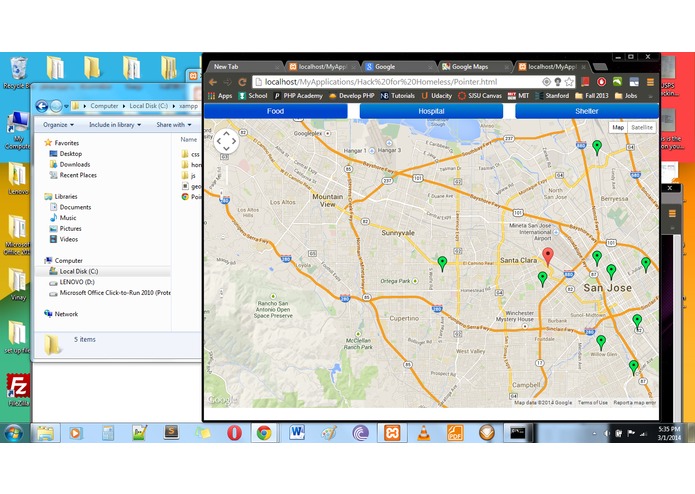Select LENOVO (D:) drive in Explorer

72,282
